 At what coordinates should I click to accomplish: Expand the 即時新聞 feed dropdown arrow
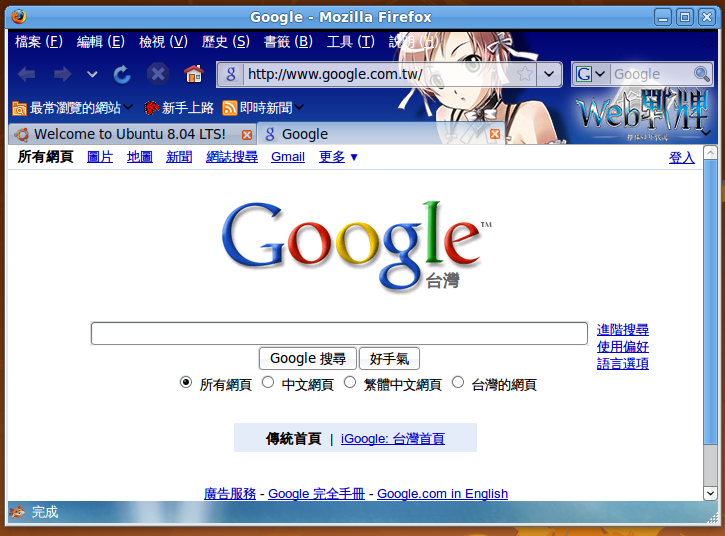(299, 107)
